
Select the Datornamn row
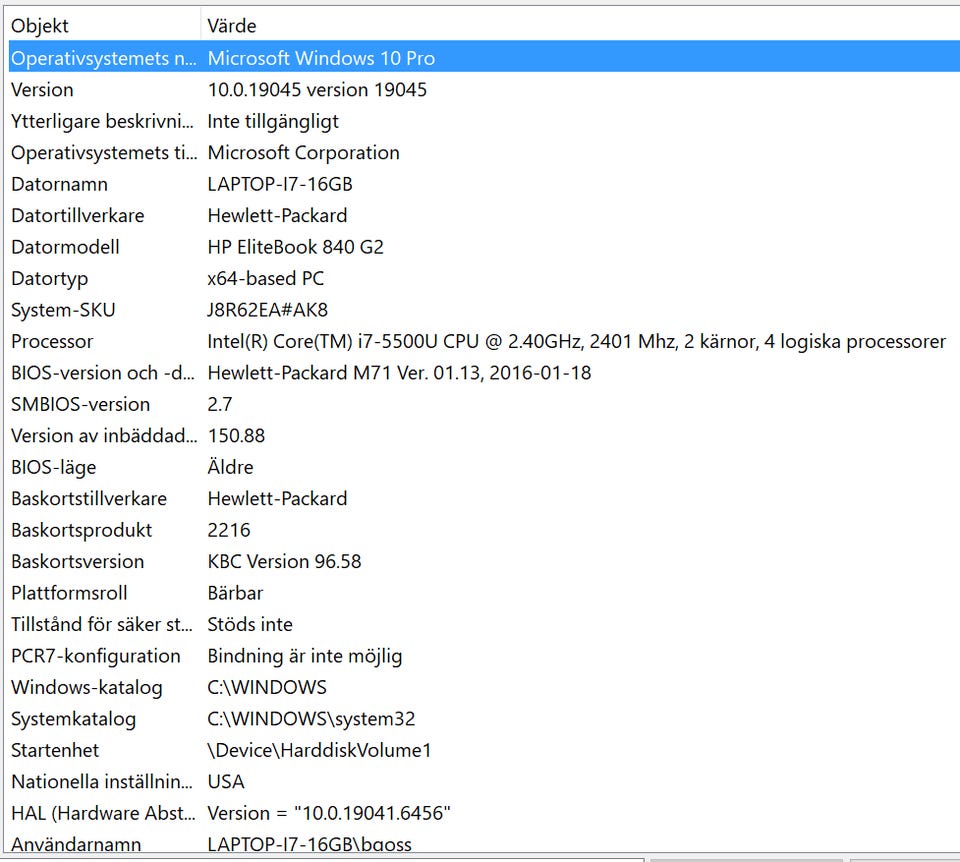[x=60, y=184]
